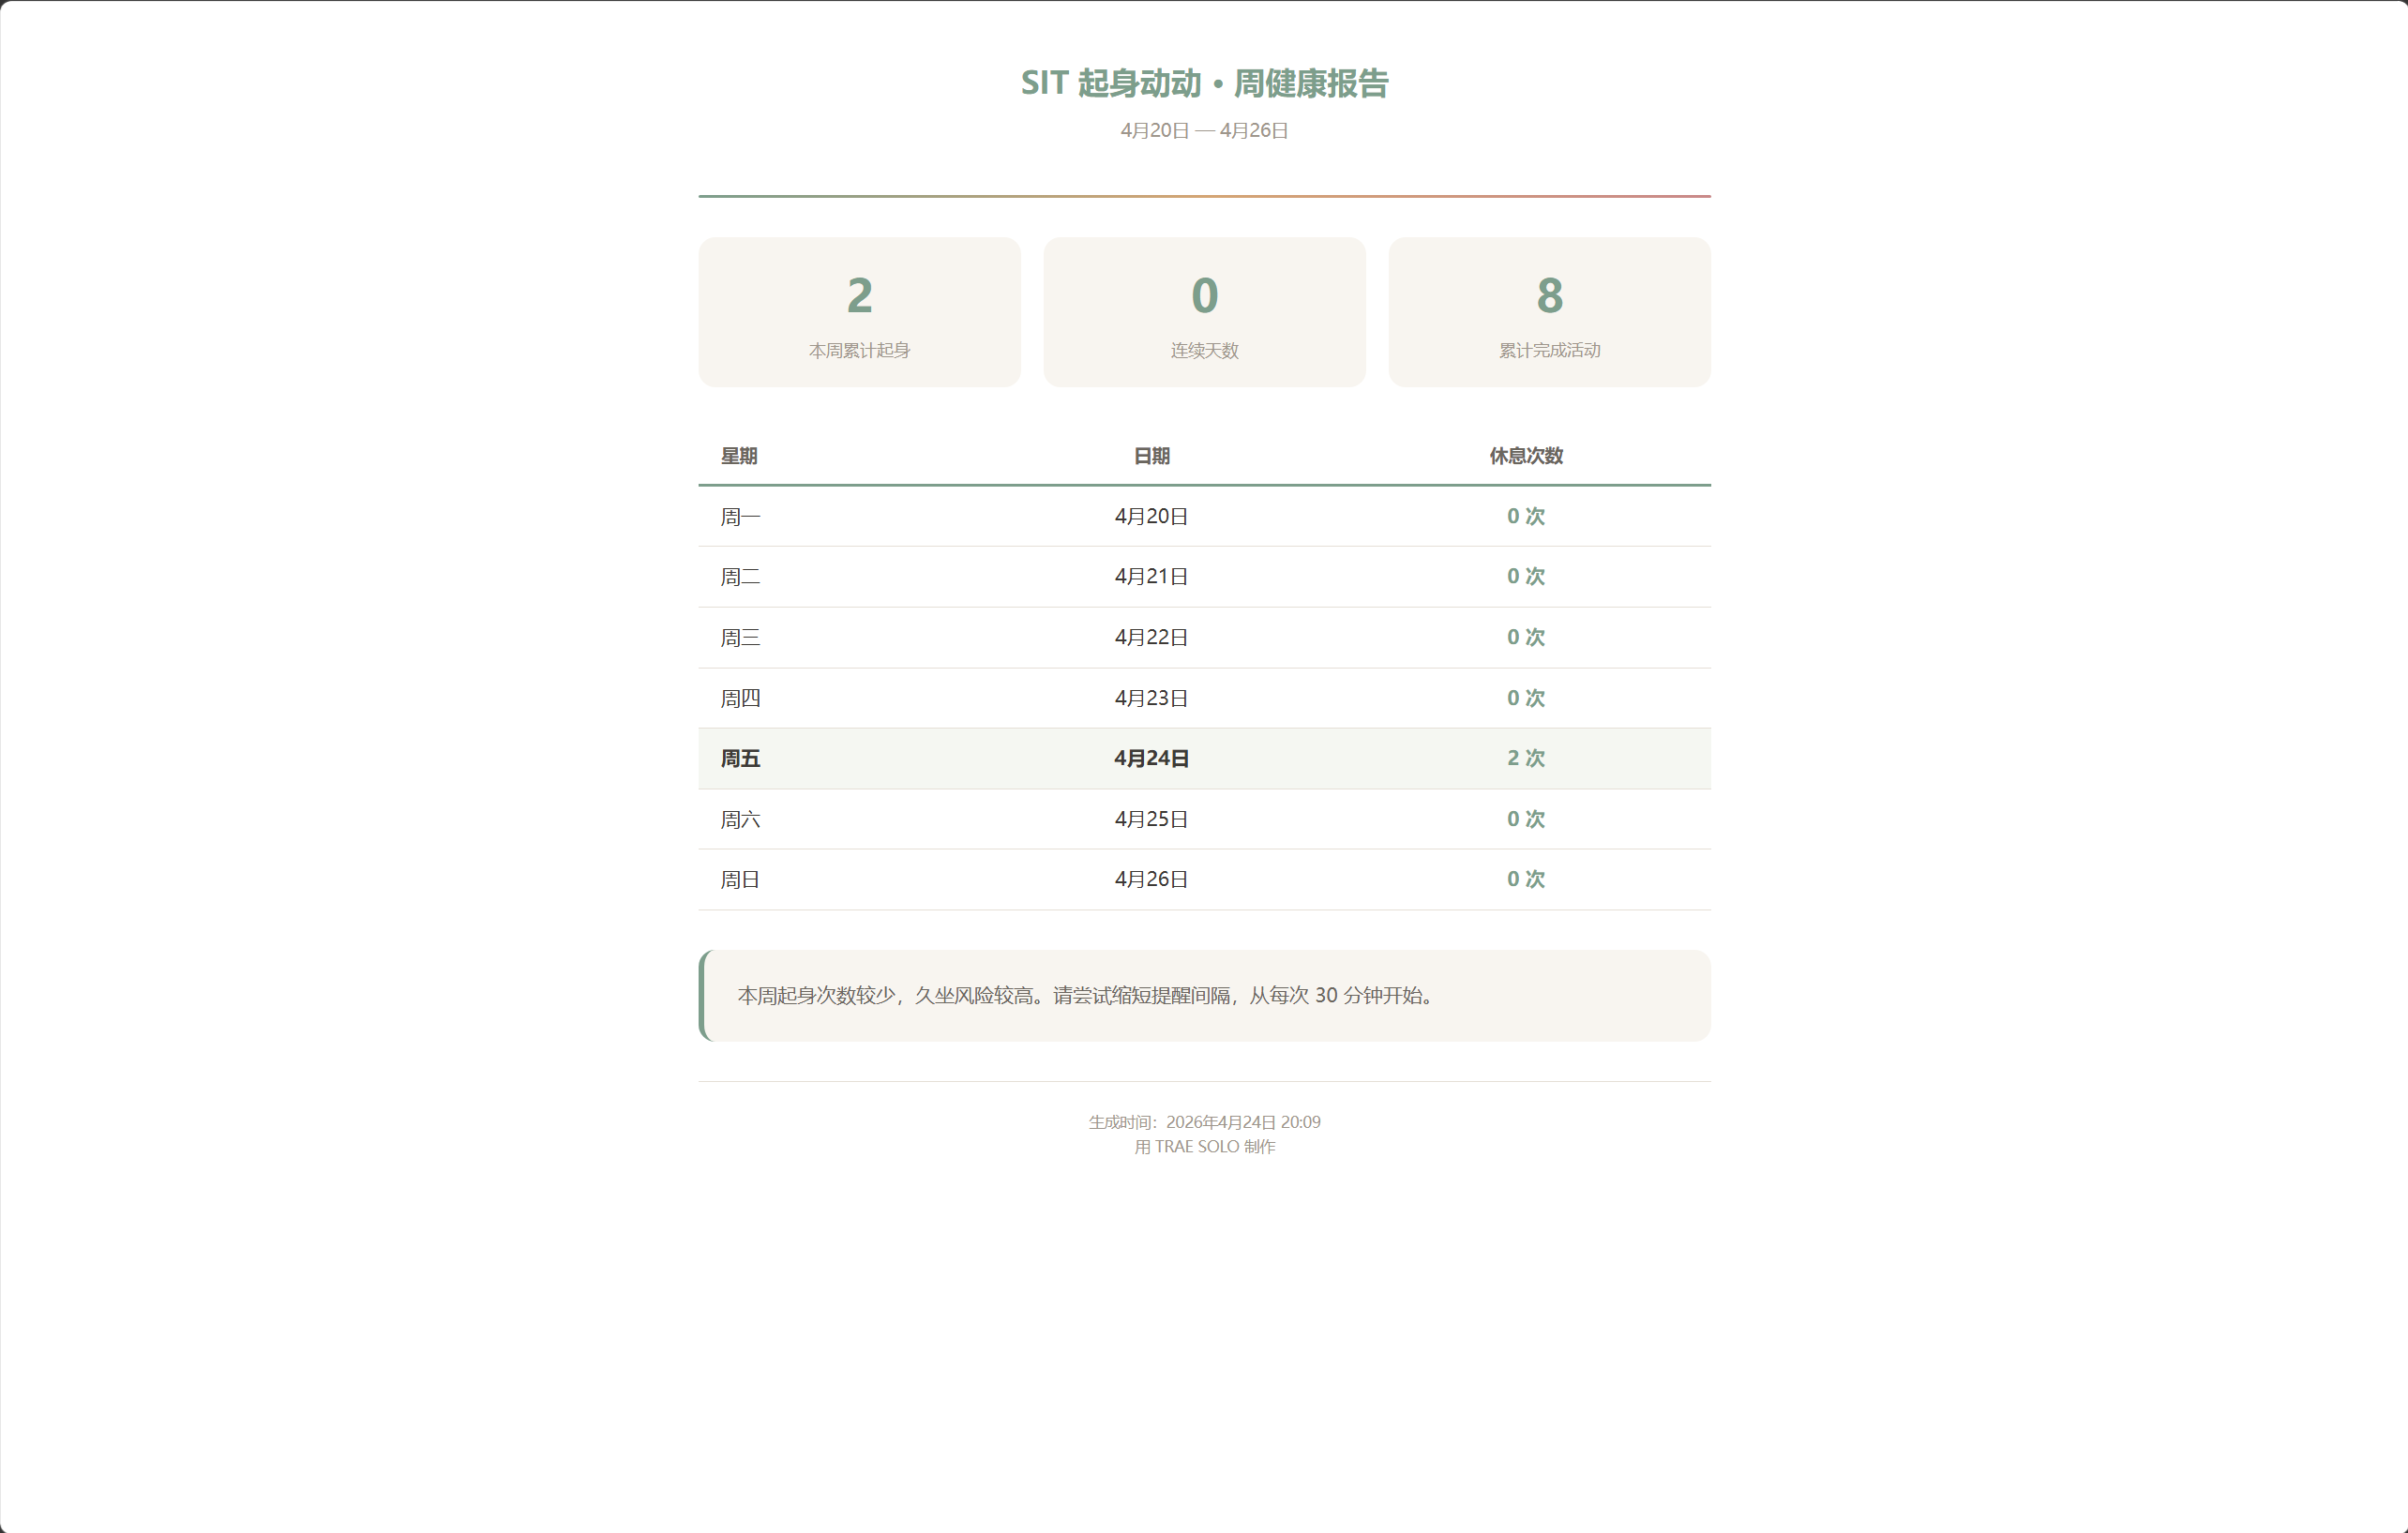Screen dimensions: 2408x1533
Task: Click the 2 次 count on 4月24日
Action: pyautogui.click(x=1525, y=758)
